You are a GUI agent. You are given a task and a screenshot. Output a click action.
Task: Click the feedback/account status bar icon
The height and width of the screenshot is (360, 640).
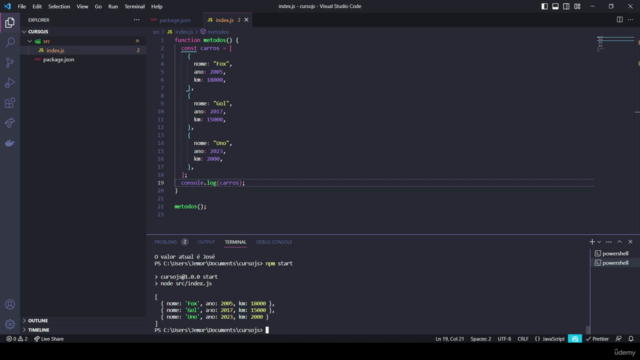pyautogui.click(x=619, y=339)
